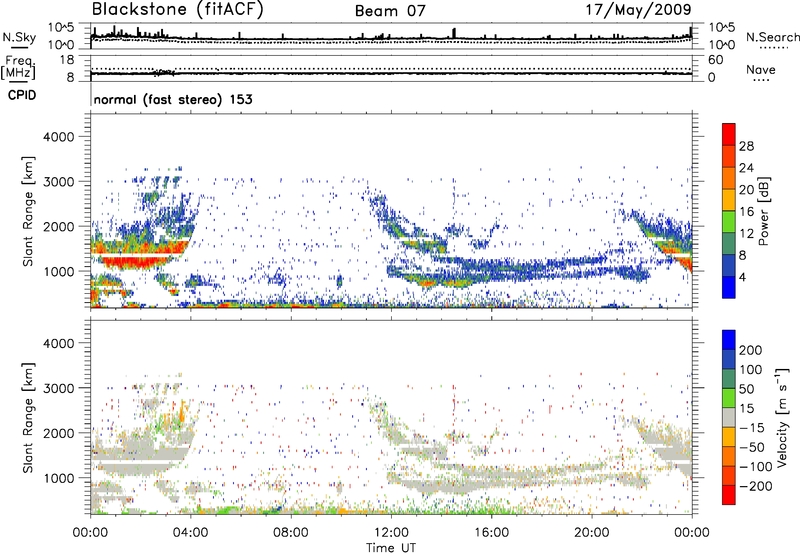Image resolution: width=800 pixels, height=554 pixels.
Task: Click the '28' label on power colorbar
Action: pos(746,146)
